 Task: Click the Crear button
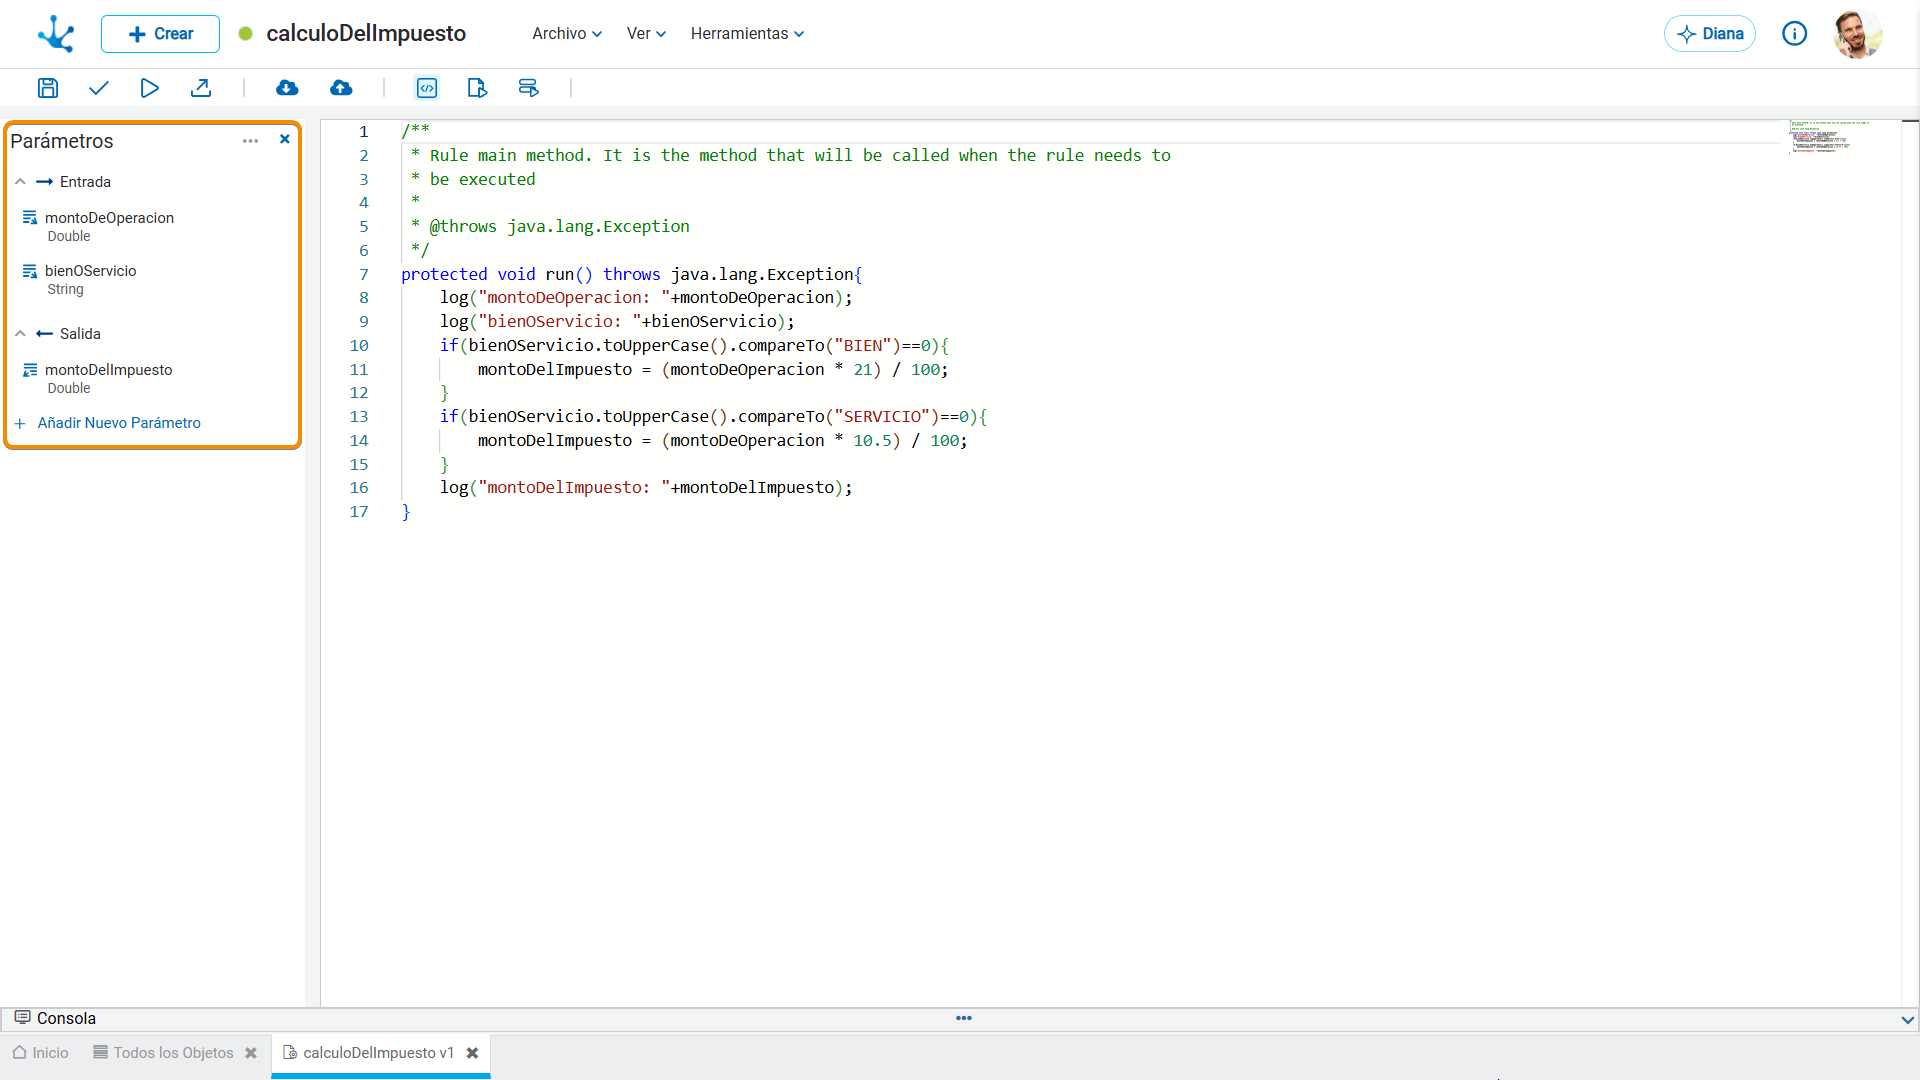[160, 34]
